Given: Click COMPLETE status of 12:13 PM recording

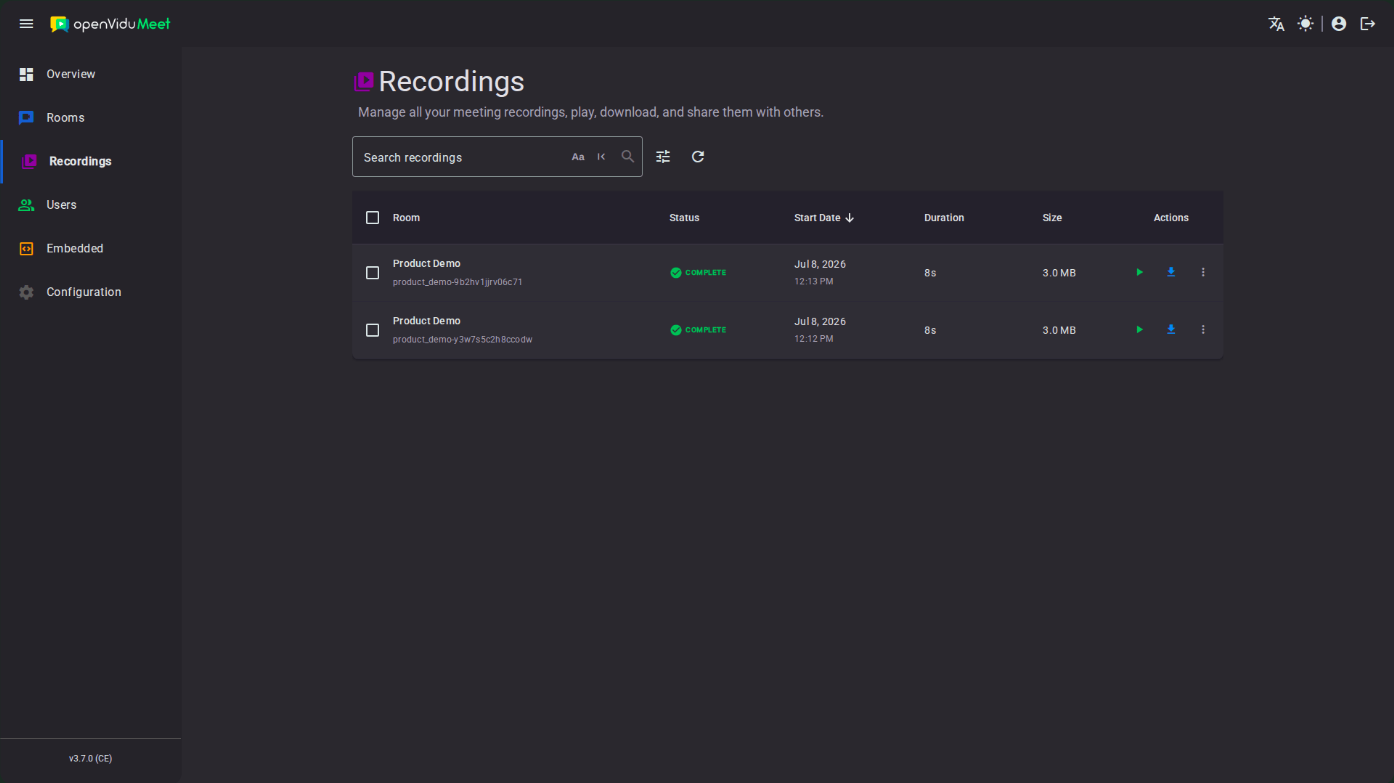Looking at the screenshot, I should 698,273.
